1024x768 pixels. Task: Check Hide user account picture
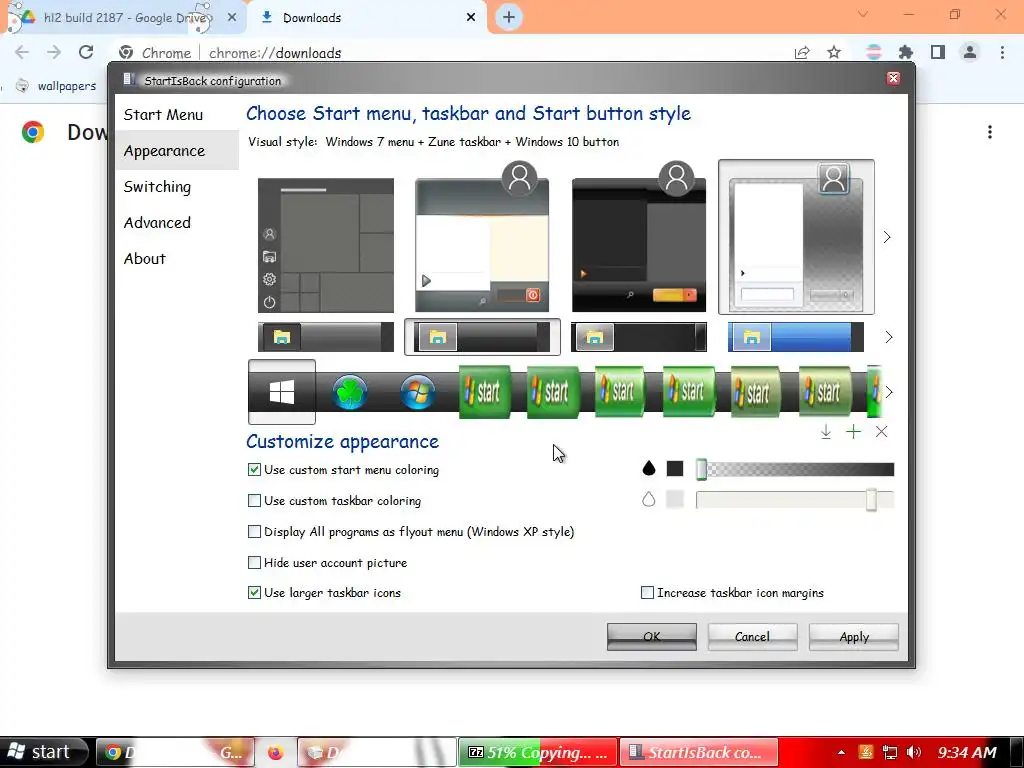coord(254,562)
